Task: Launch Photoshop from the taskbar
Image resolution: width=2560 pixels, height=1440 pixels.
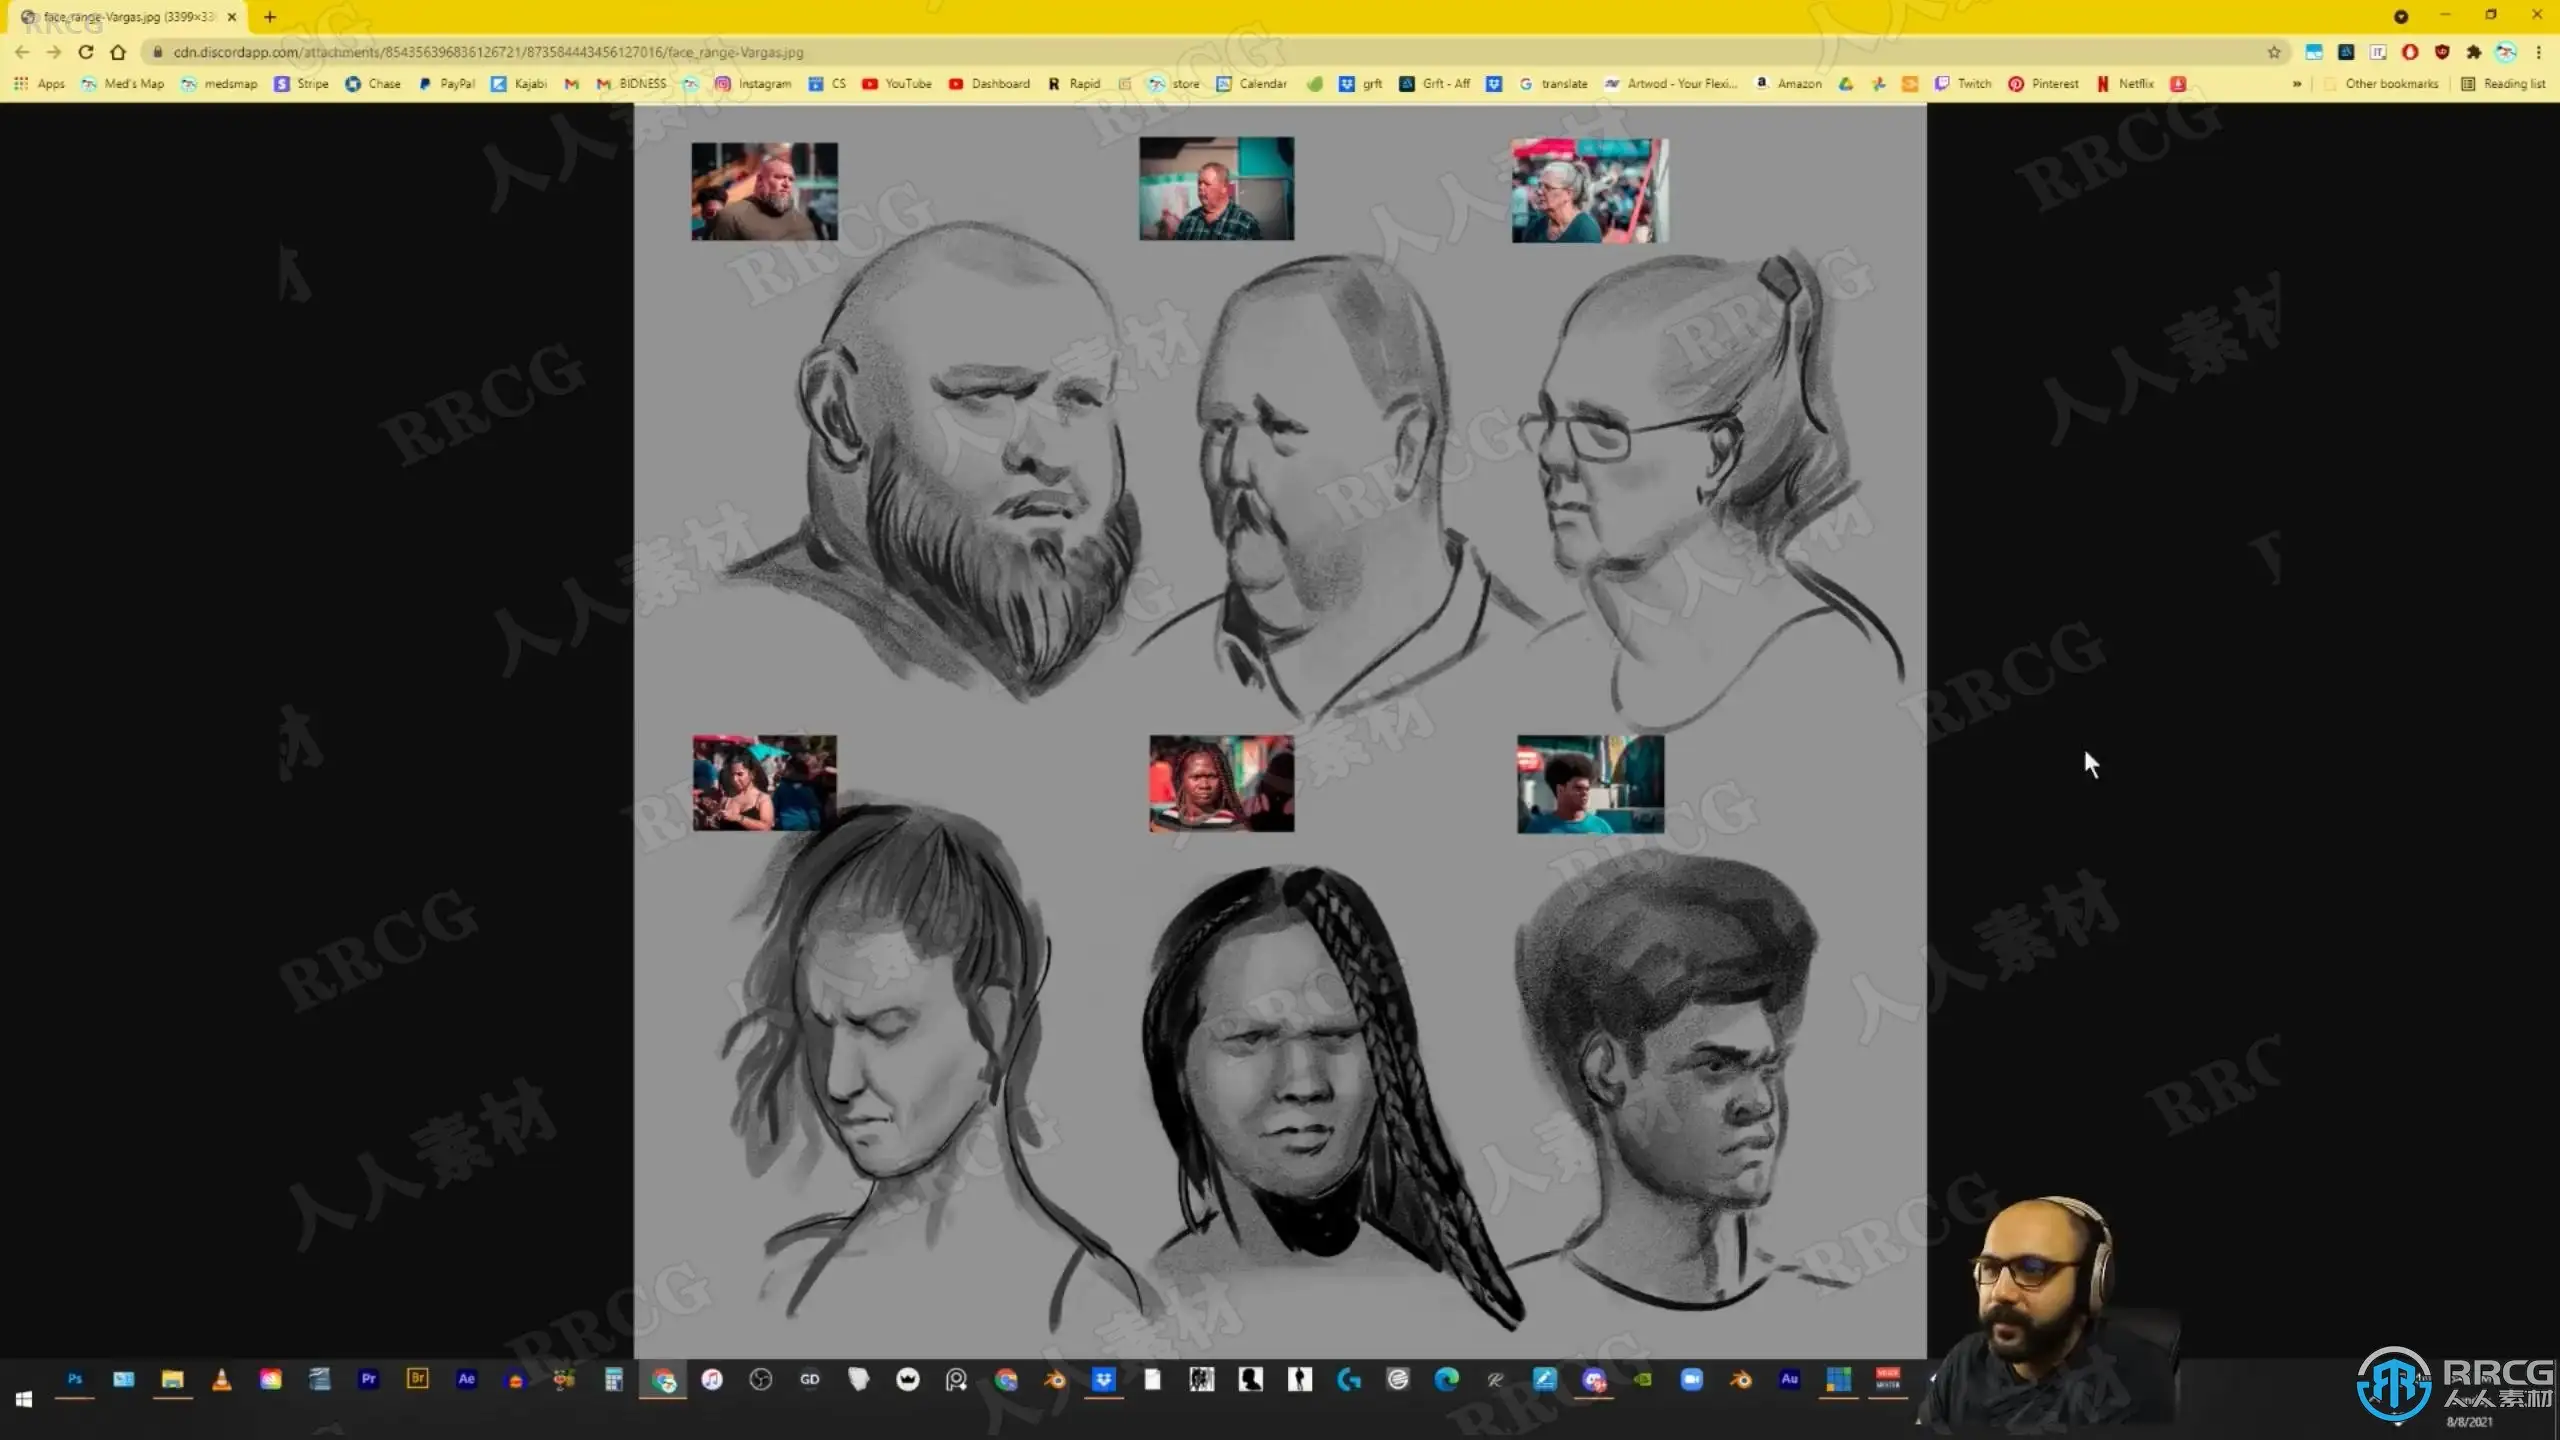Action: tap(75, 1379)
